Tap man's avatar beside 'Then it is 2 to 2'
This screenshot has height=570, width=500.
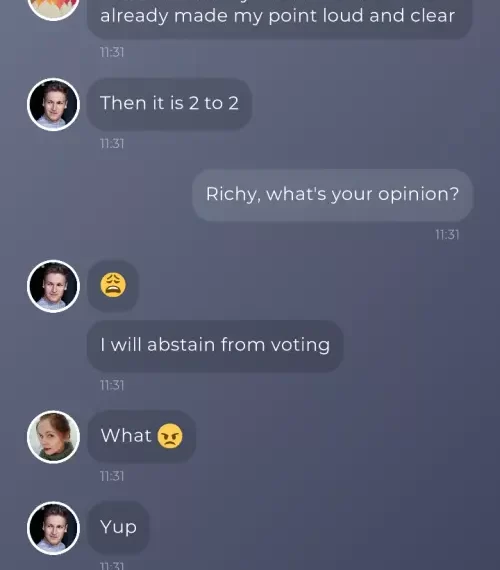tap(53, 104)
